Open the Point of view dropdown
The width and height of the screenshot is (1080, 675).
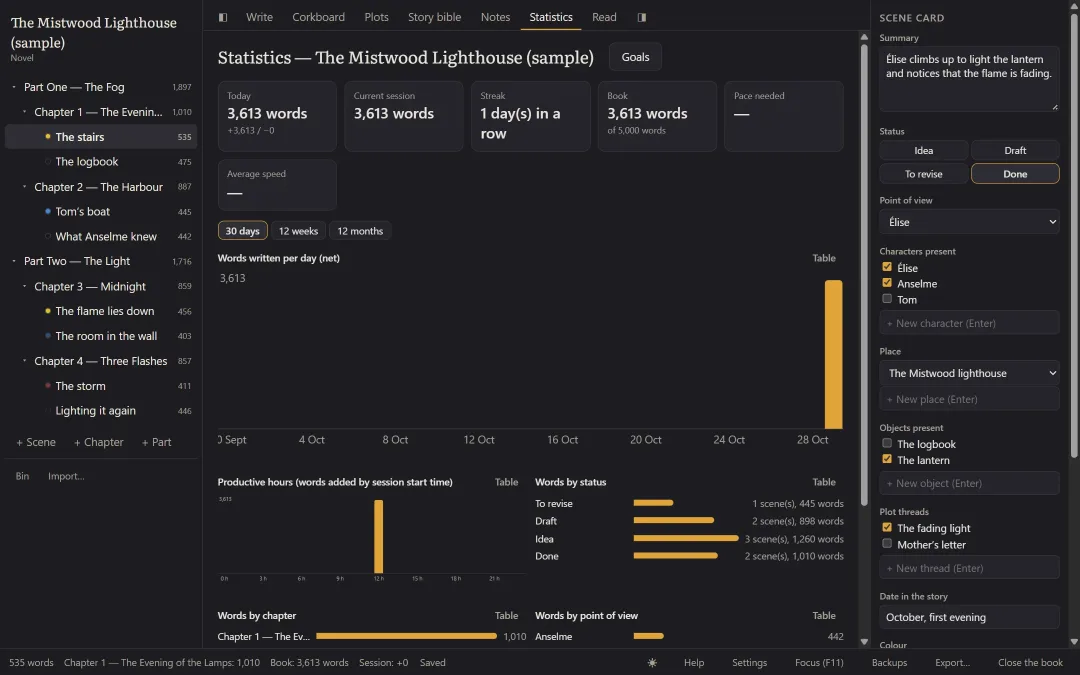pos(969,222)
